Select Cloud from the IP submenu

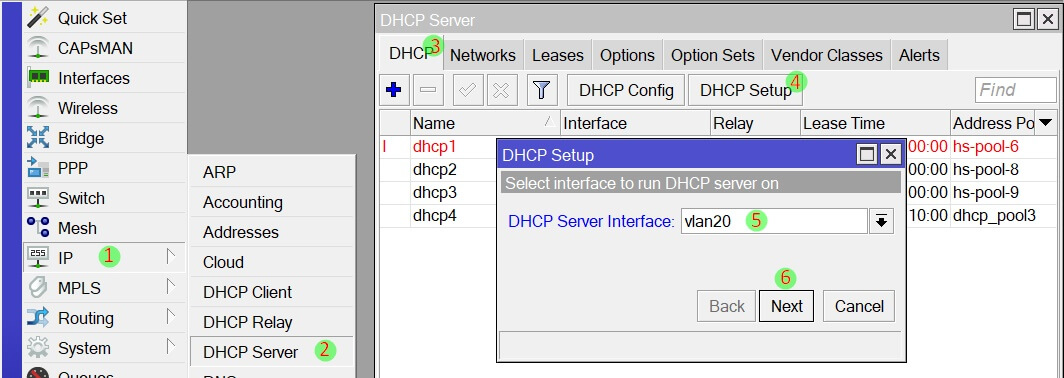[271, 262]
